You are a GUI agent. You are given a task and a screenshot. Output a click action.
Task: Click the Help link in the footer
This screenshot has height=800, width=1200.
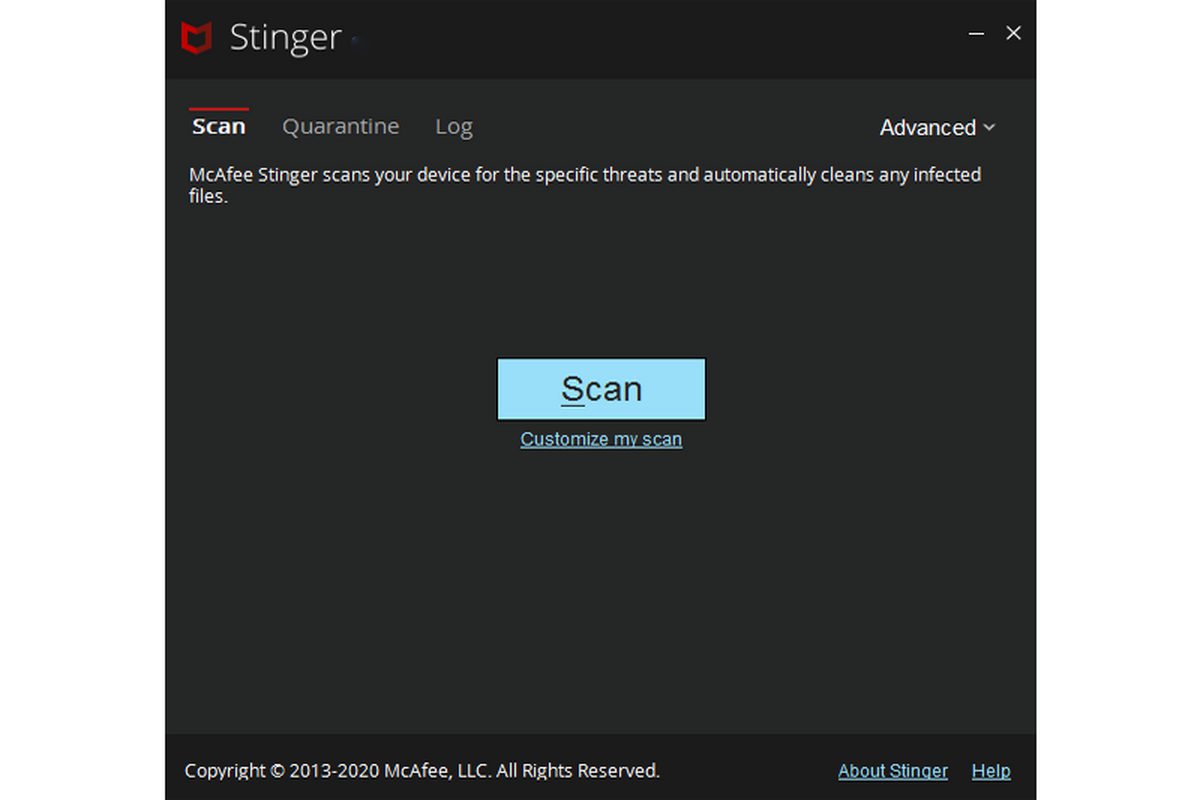point(990,771)
